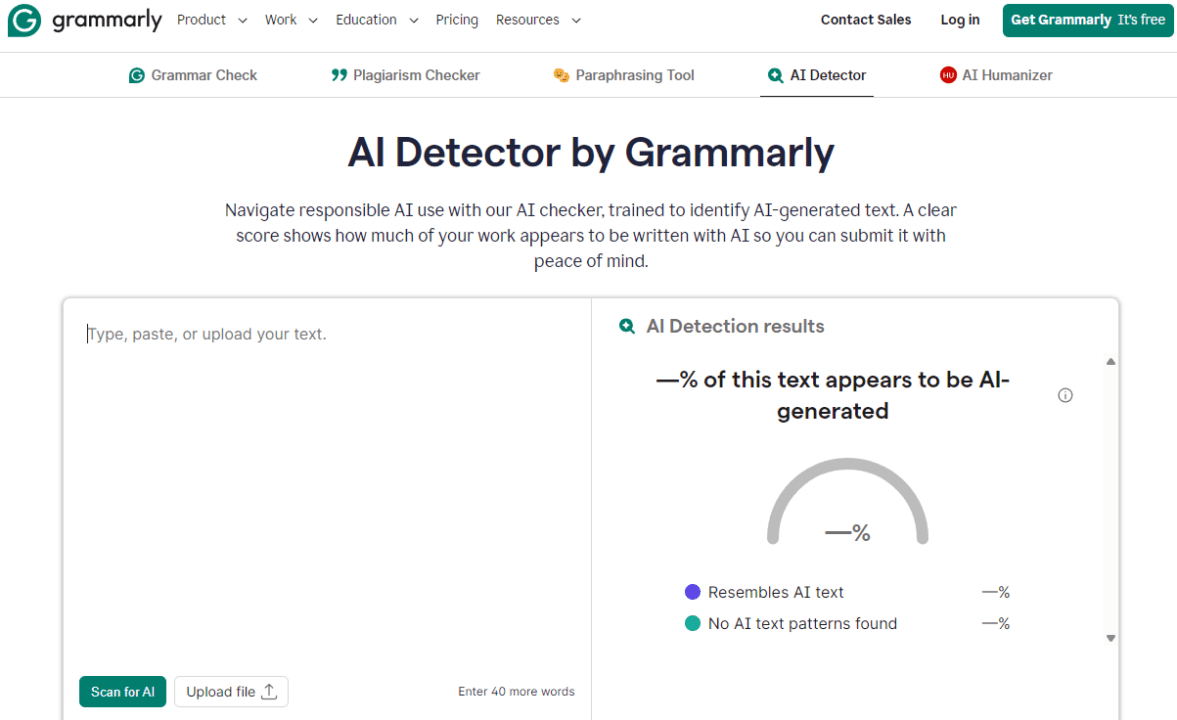1177x720 pixels.
Task: Click the Grammarly logo
Action: [x=84, y=20]
